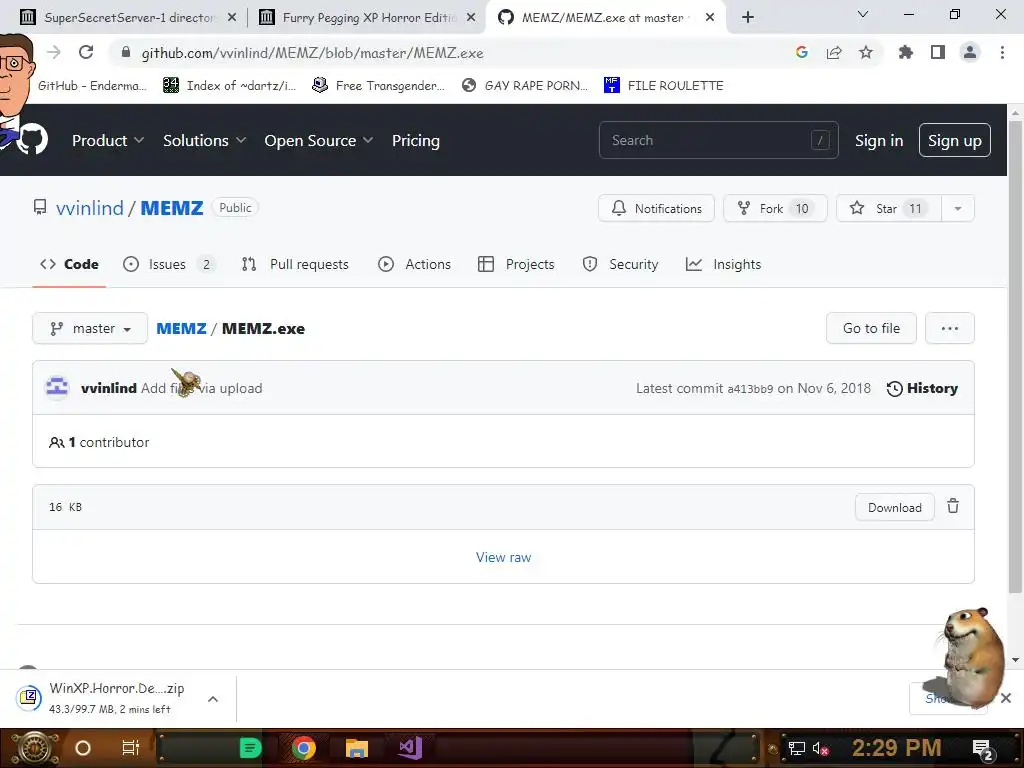This screenshot has height=768, width=1024.
Task: Click the Sign up button
Action: coord(954,140)
